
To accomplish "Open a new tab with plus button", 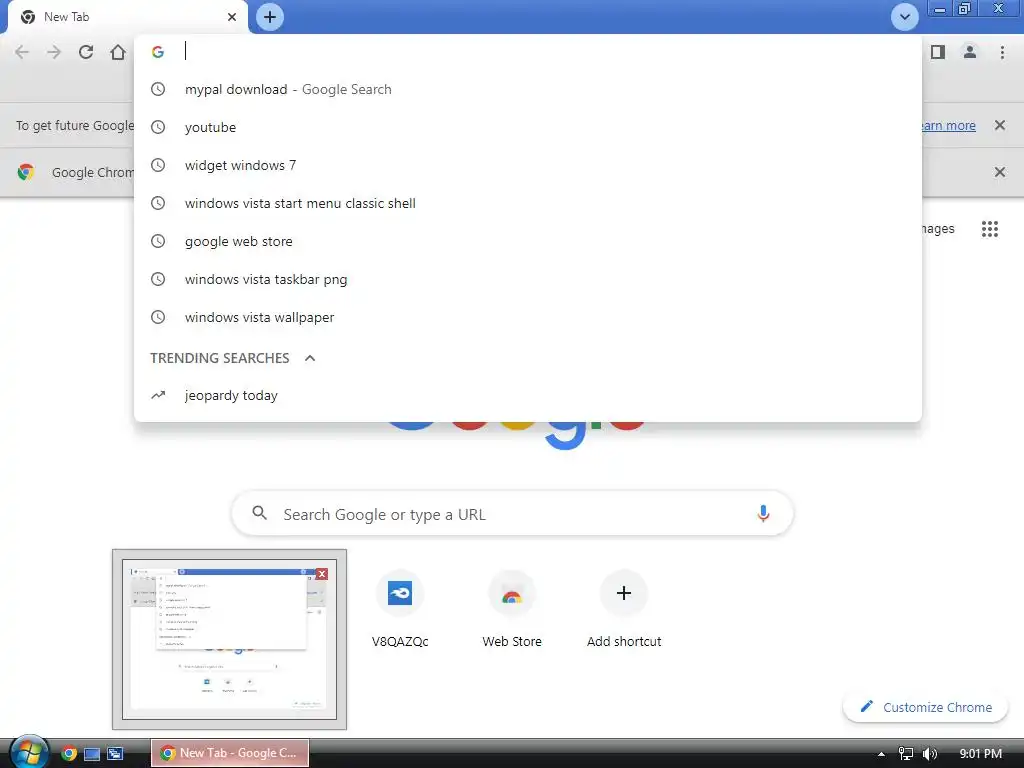I will tap(270, 17).
